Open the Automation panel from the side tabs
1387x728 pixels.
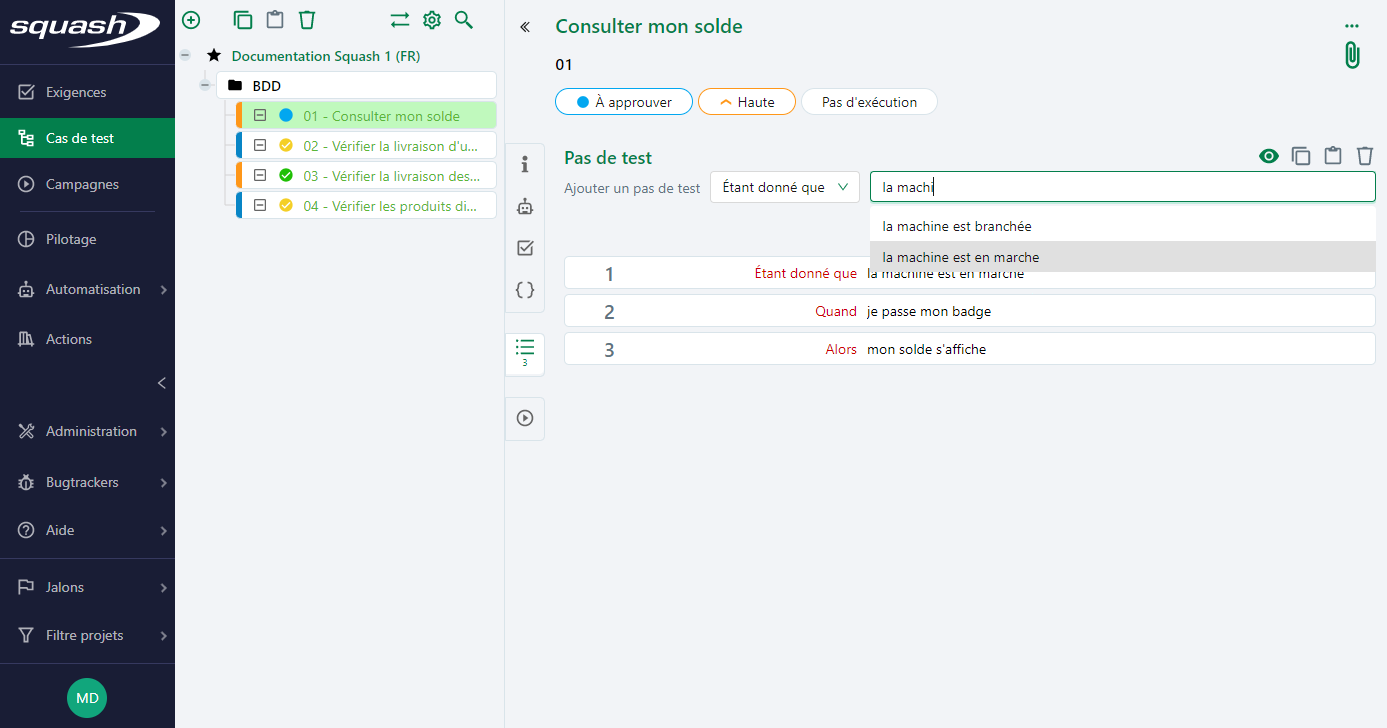click(525, 206)
